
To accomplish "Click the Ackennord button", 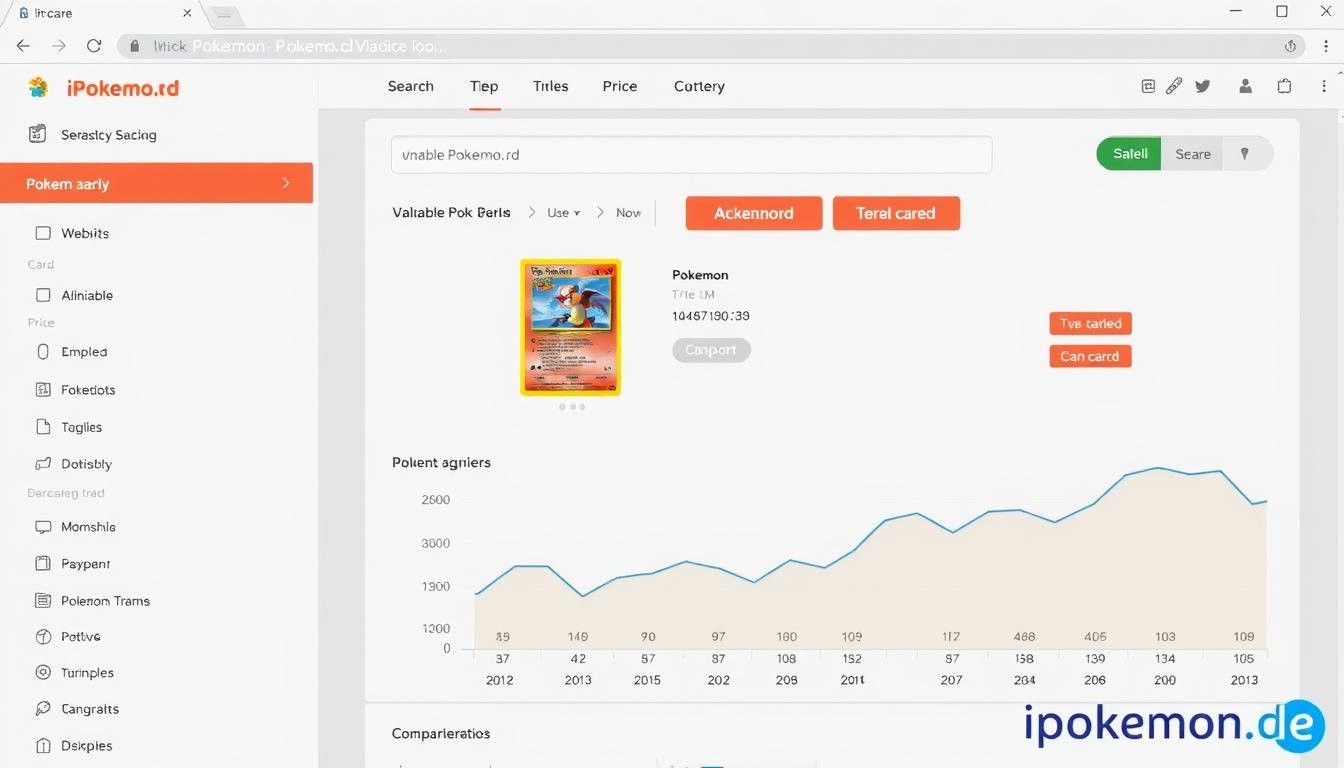I will (753, 213).
